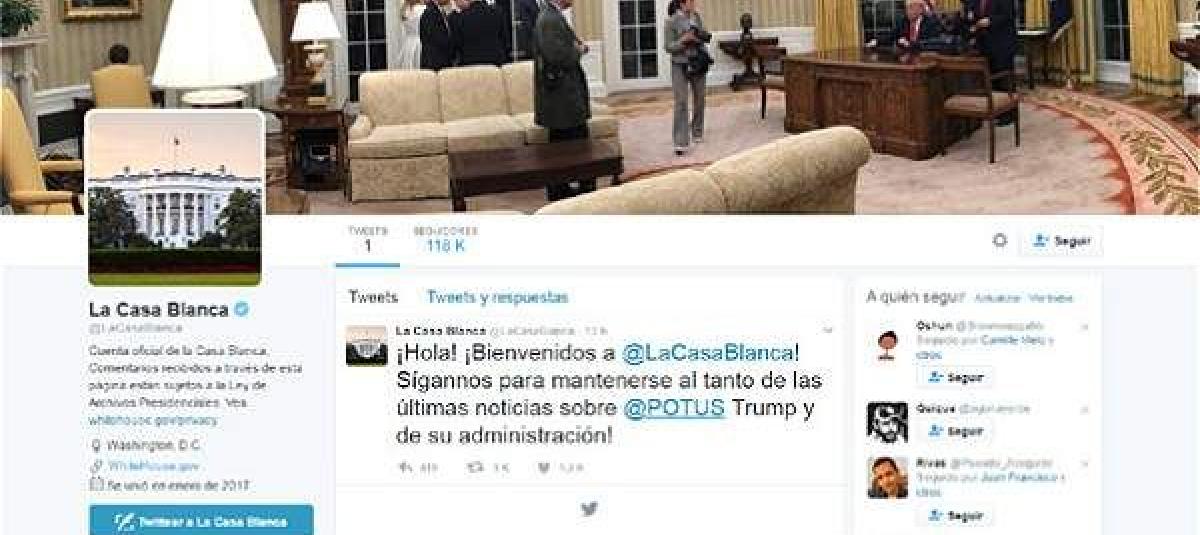Follow La Casa Blanca with header Seguir button
This screenshot has height=535, width=1200.
pos(1061,241)
